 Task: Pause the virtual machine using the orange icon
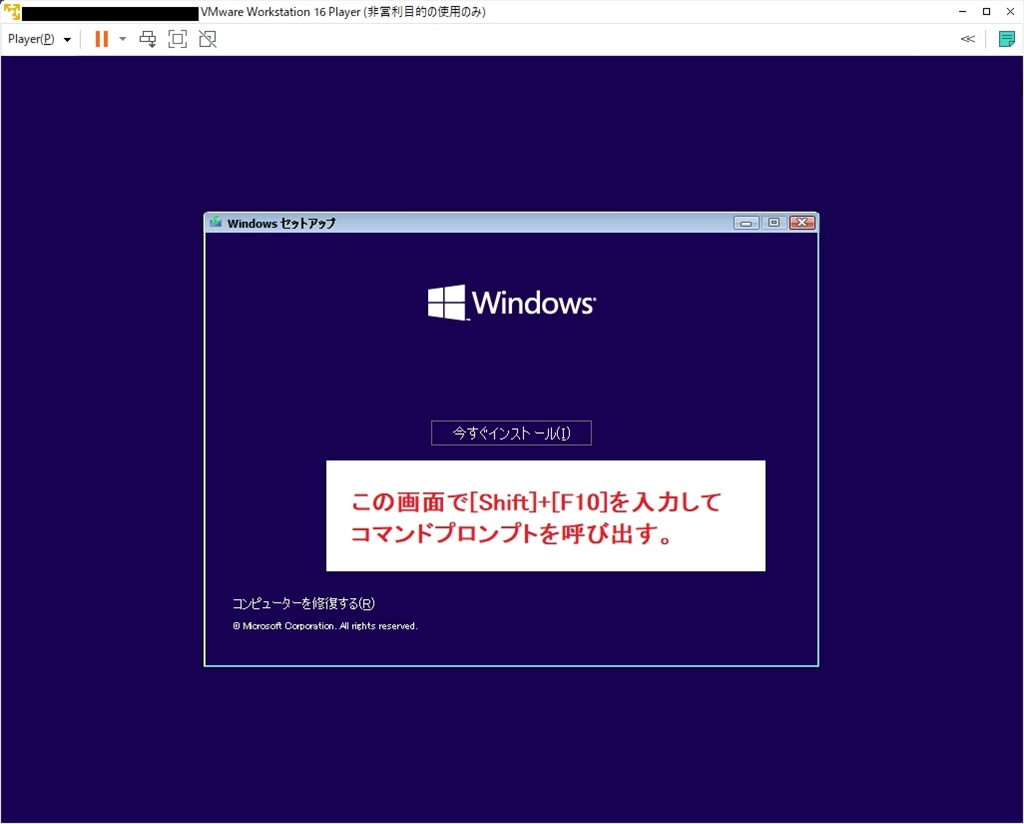coord(101,39)
